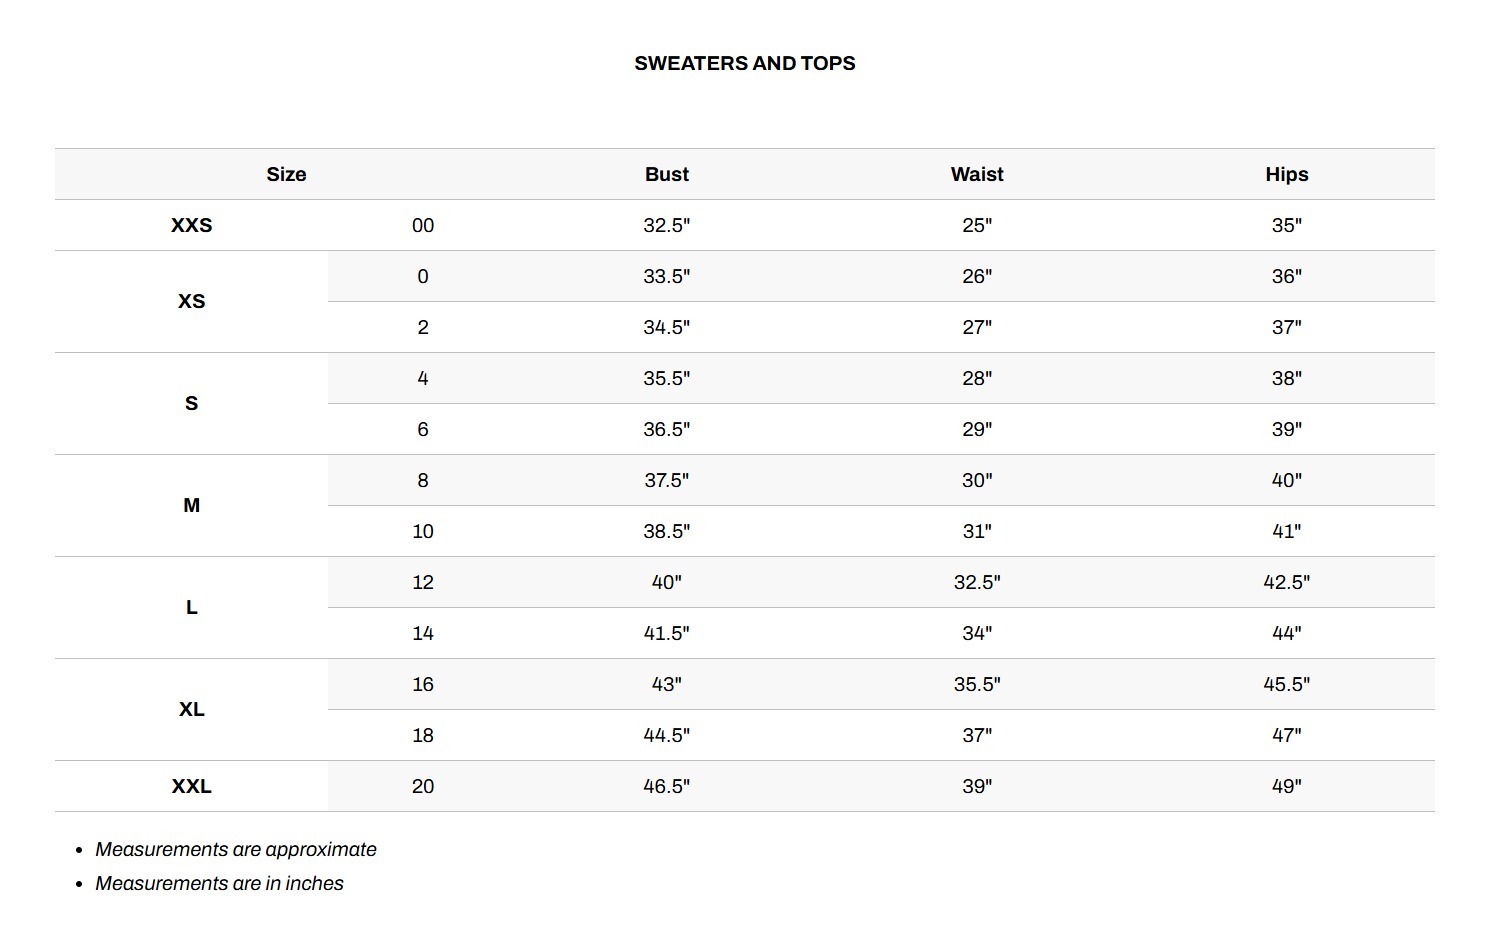The image size is (1493, 952).
Task: Click the M size label
Action: (x=191, y=505)
